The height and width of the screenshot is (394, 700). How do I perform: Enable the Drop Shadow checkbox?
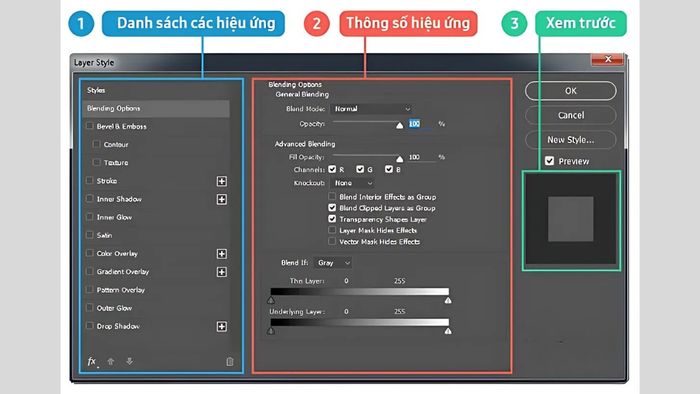pyautogui.click(x=89, y=326)
